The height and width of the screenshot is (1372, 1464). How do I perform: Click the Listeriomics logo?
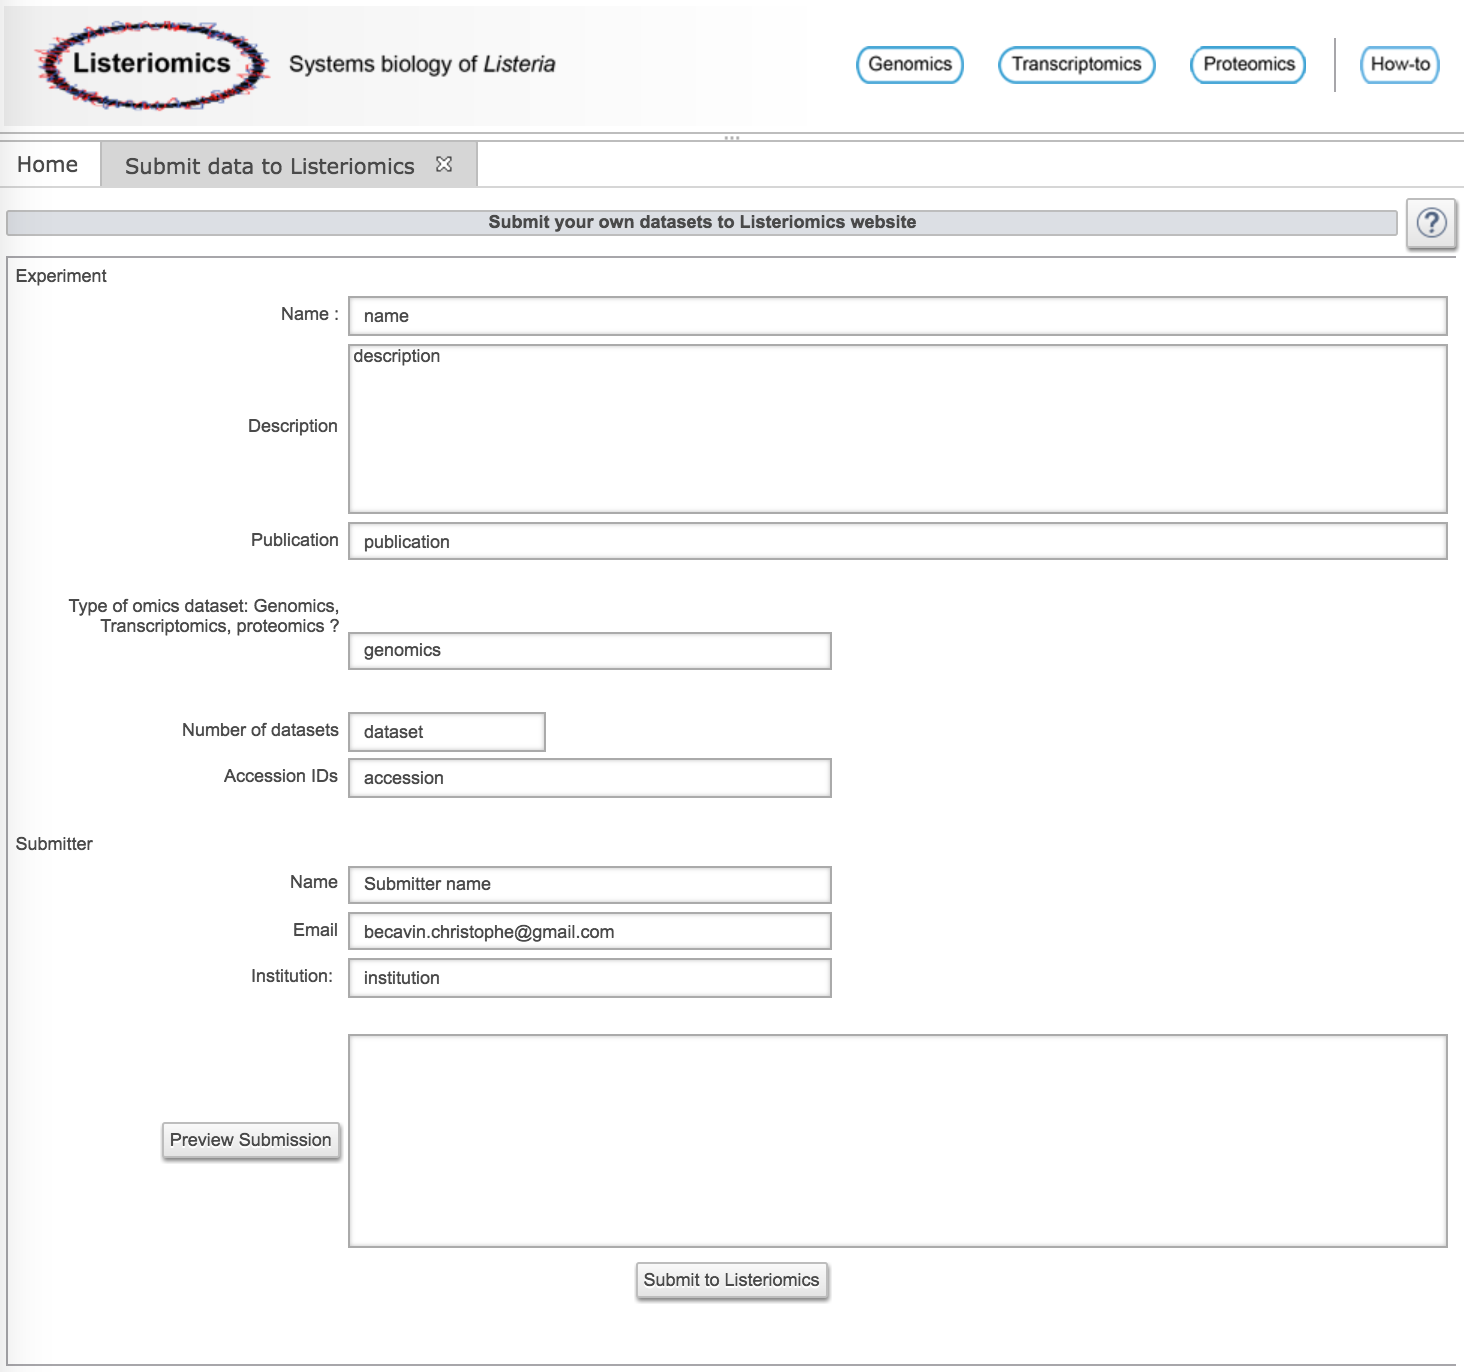click(x=152, y=64)
